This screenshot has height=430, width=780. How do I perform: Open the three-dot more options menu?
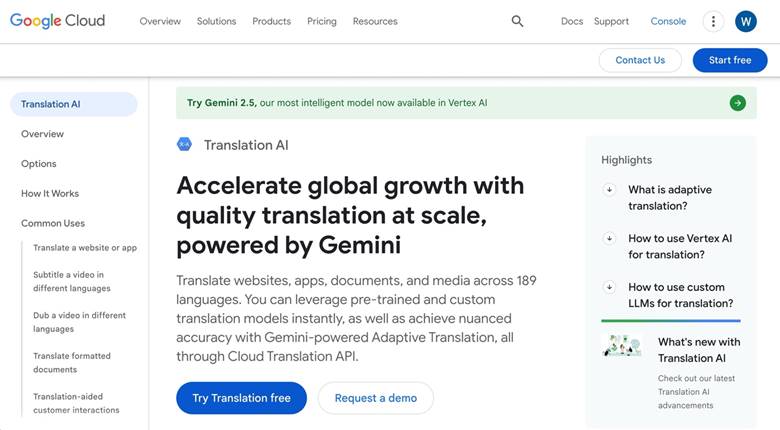coord(713,21)
